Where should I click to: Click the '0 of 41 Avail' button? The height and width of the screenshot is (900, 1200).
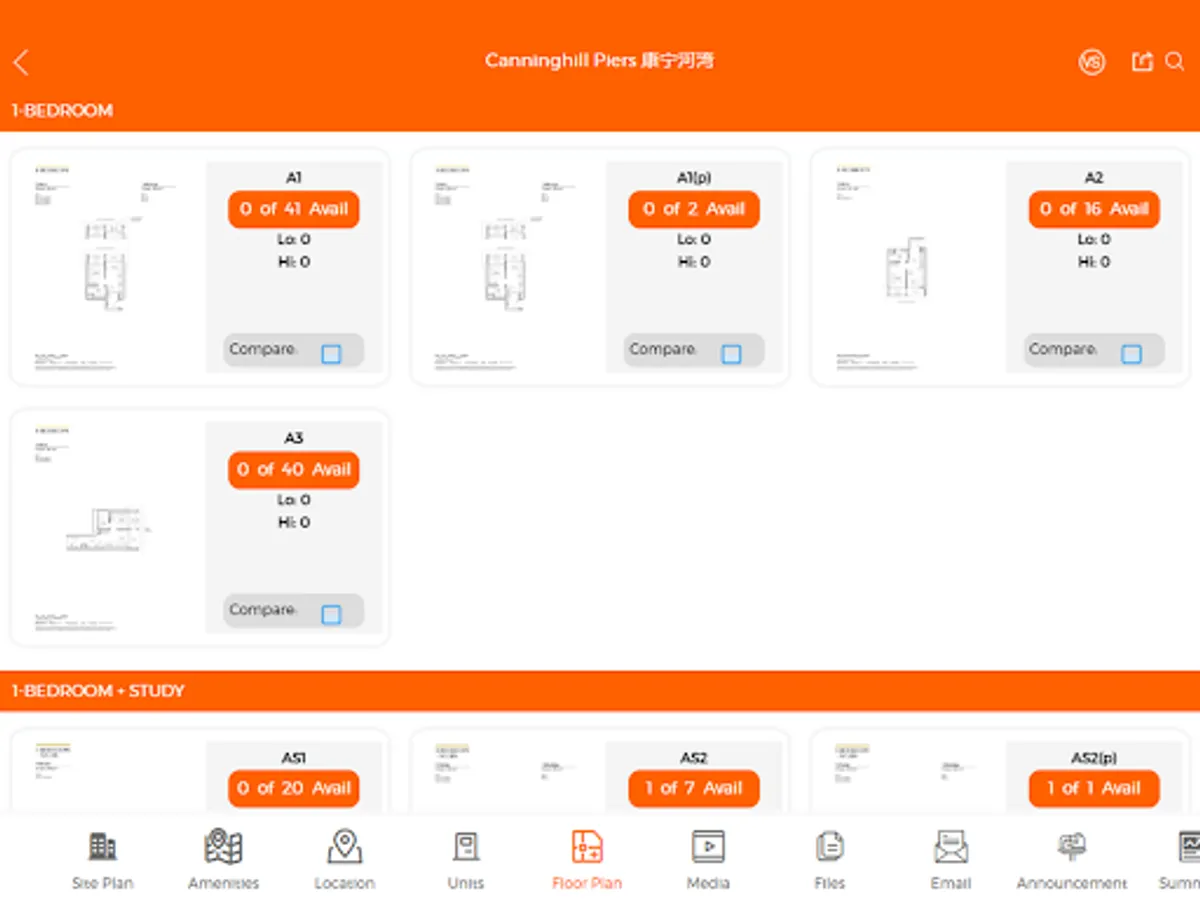(294, 209)
